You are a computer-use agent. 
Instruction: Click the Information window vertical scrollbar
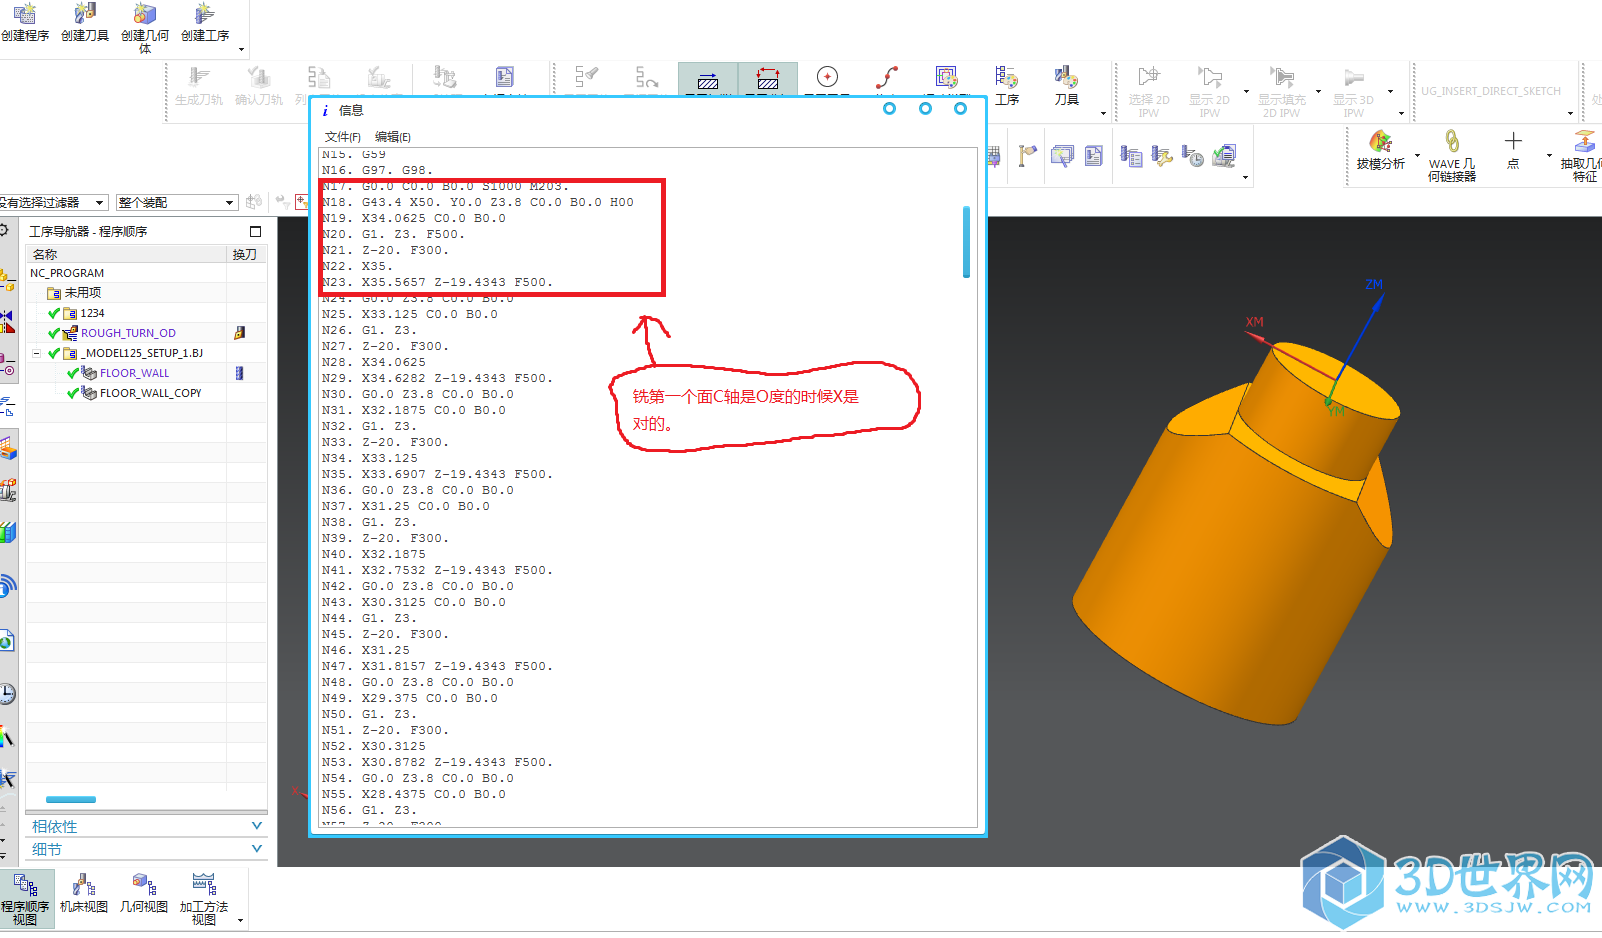966,241
